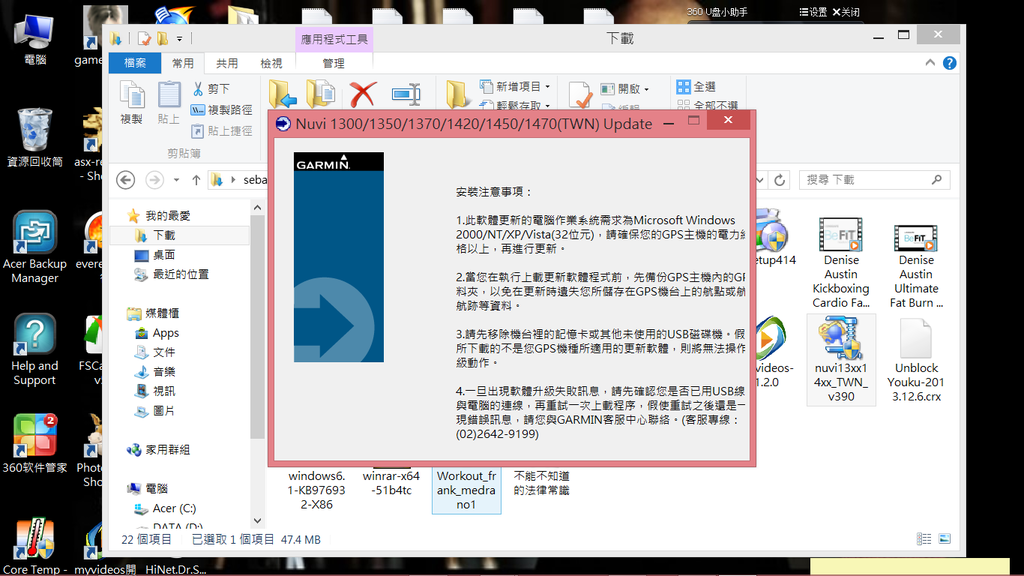
Task: Open the New item (新增項目) dropdown
Action: click(x=515, y=86)
